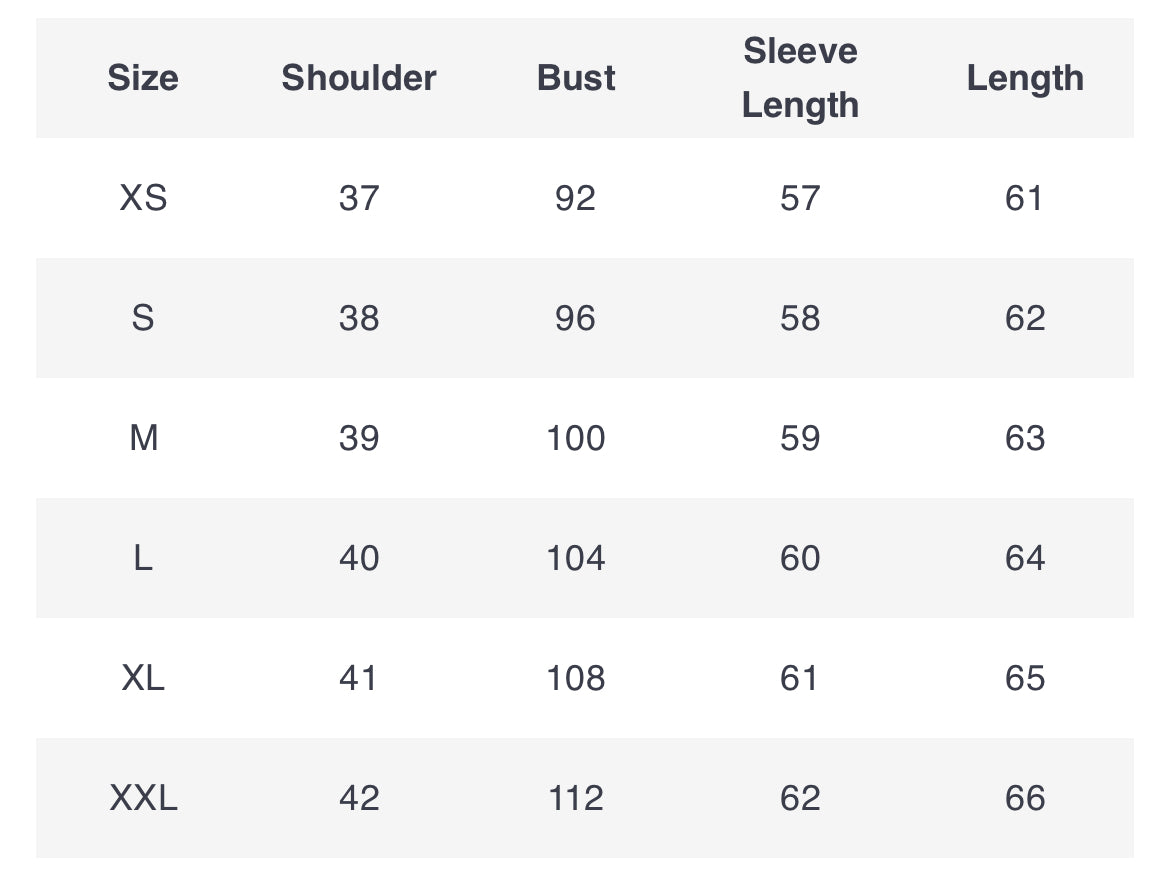Click the L size row label

tap(143, 558)
